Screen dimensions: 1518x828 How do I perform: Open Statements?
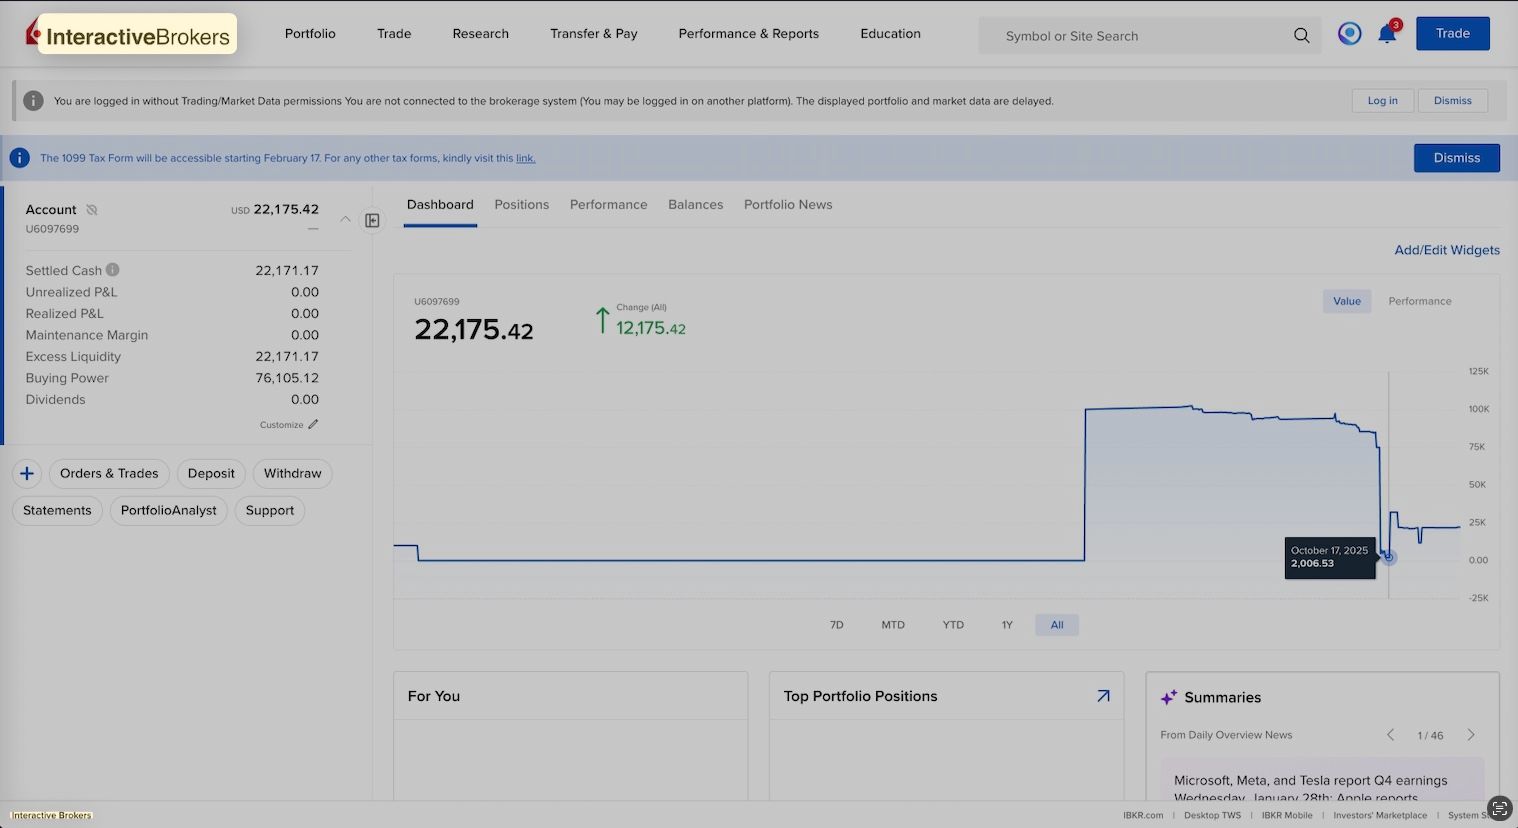click(57, 511)
